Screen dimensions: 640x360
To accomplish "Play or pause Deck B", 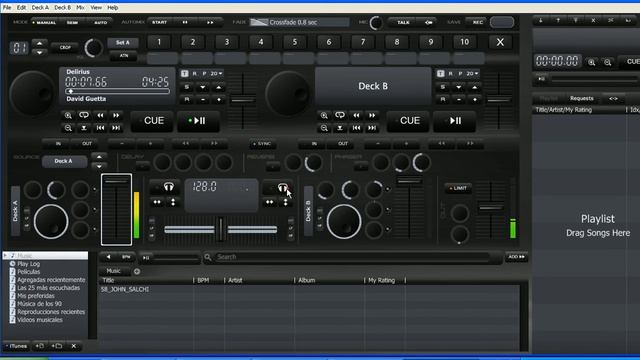I will click(x=454, y=121).
